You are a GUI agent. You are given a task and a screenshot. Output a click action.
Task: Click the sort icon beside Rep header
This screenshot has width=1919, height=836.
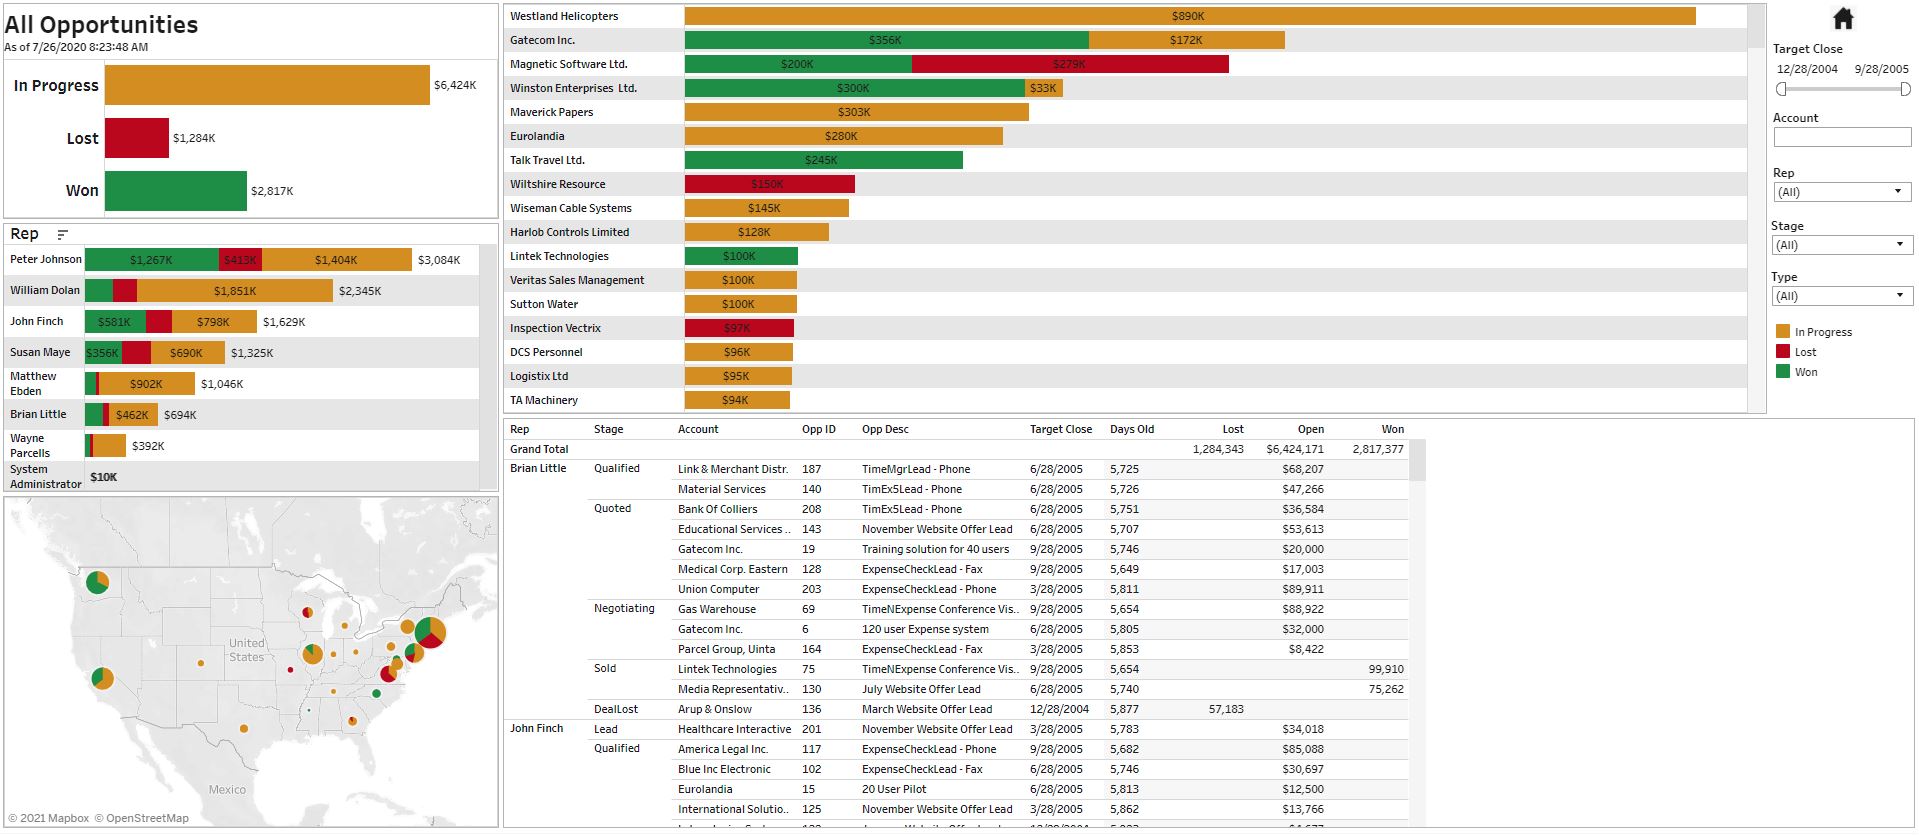tap(62, 235)
